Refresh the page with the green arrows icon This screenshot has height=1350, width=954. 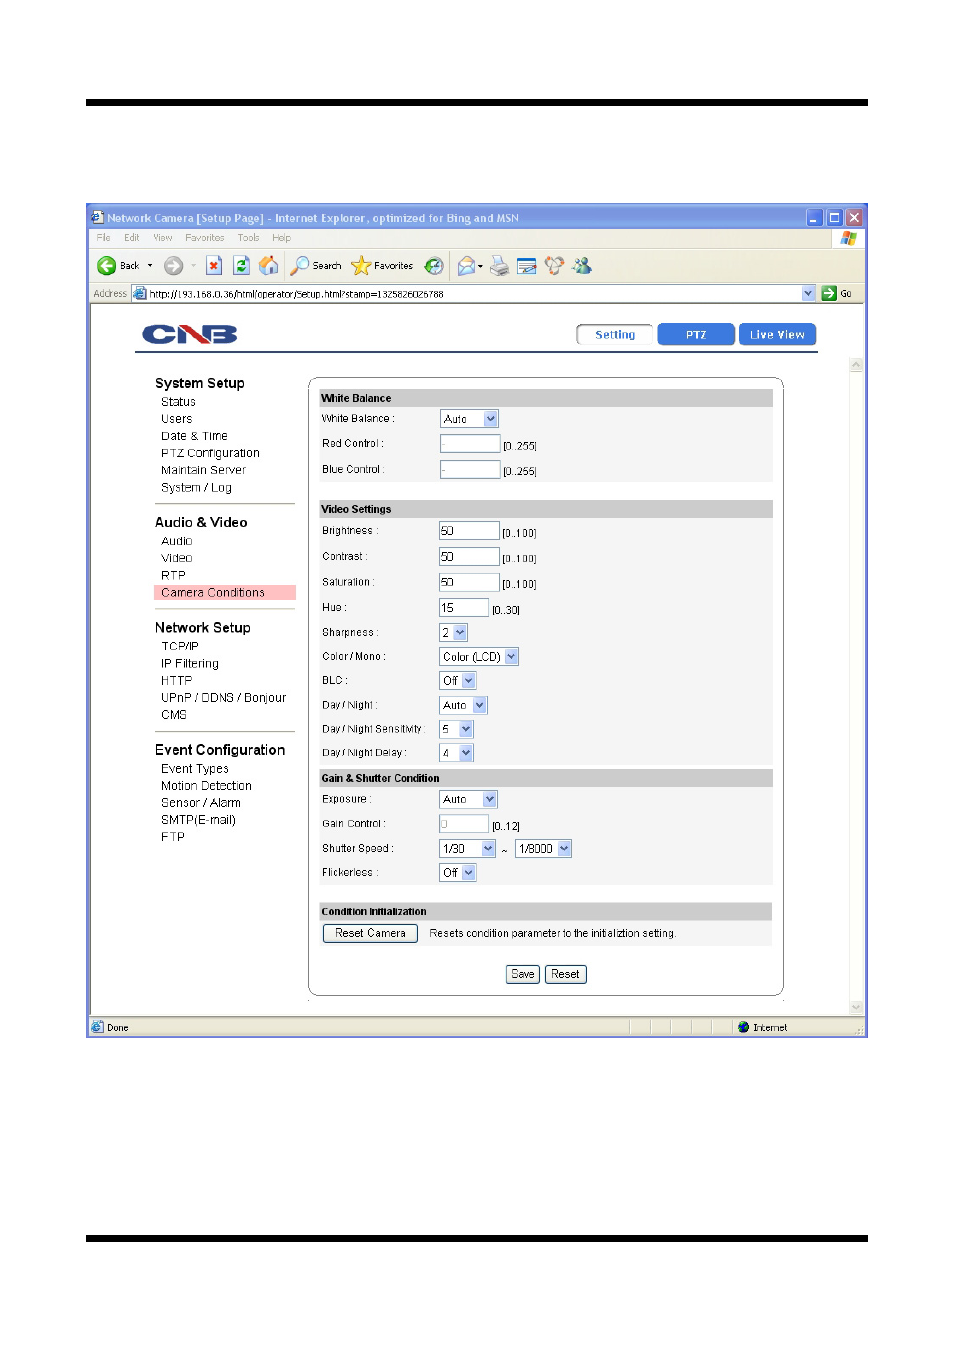(241, 266)
